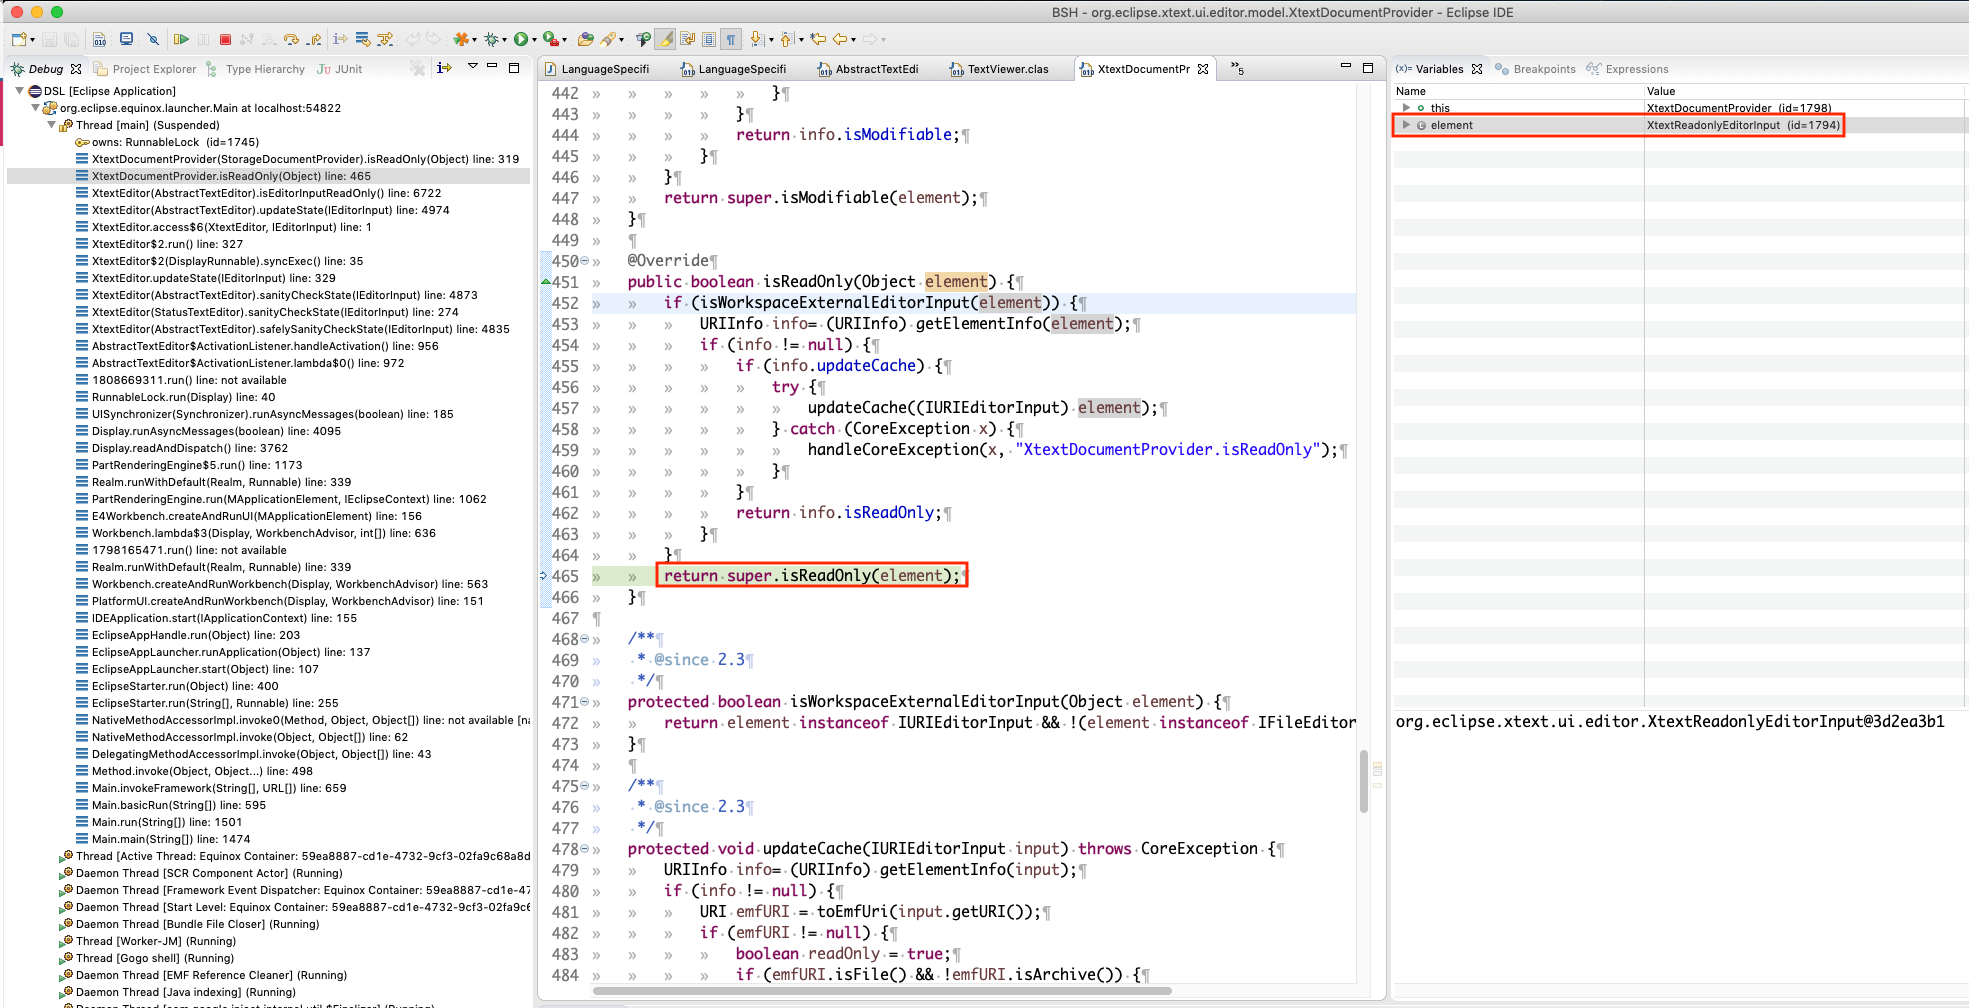Toggle the pin search icon before highlighter
Image resolution: width=1969 pixels, height=1008 pixels.
[642, 40]
